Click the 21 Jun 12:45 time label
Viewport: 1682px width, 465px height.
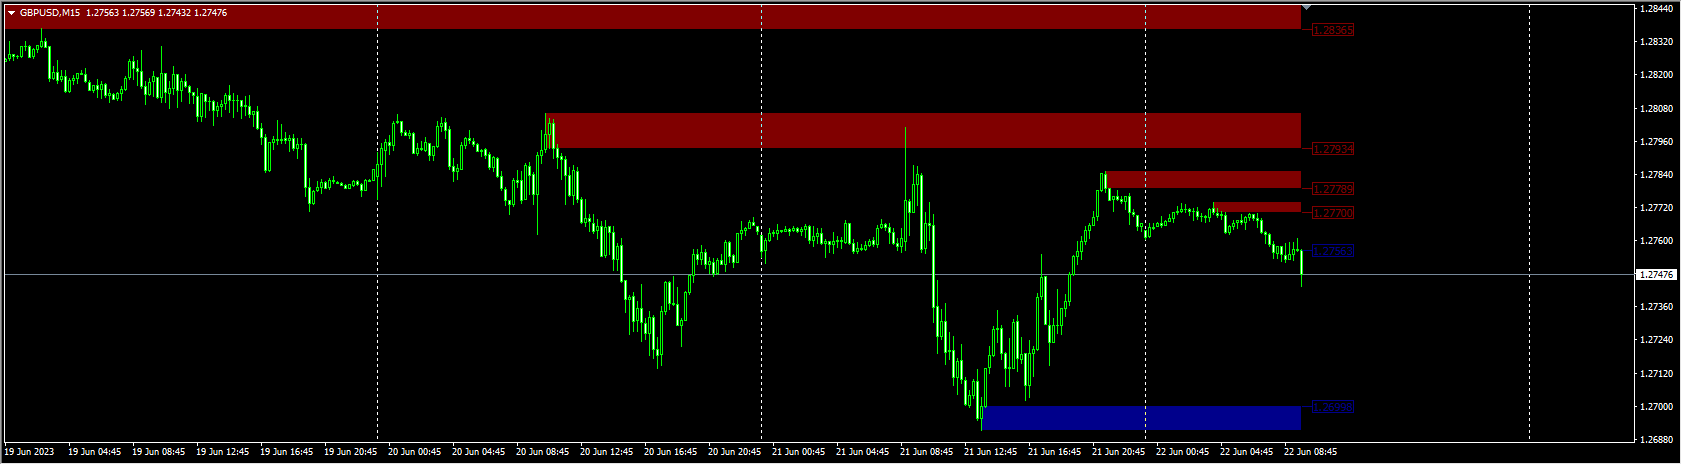[x=991, y=452]
